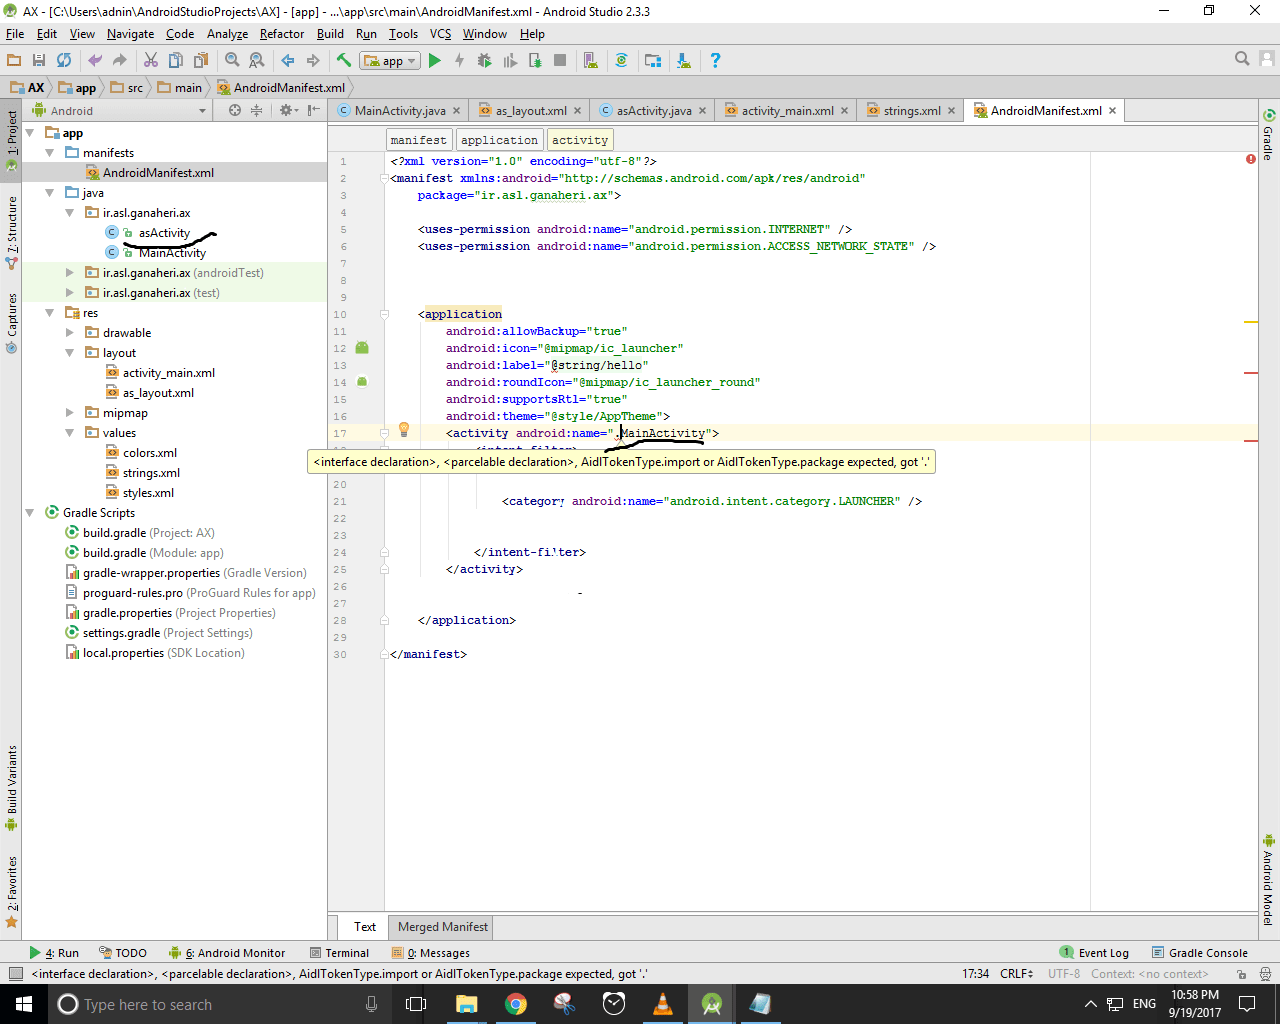
Task: Click the Find magnifier icon in toolbar
Action: (232, 61)
